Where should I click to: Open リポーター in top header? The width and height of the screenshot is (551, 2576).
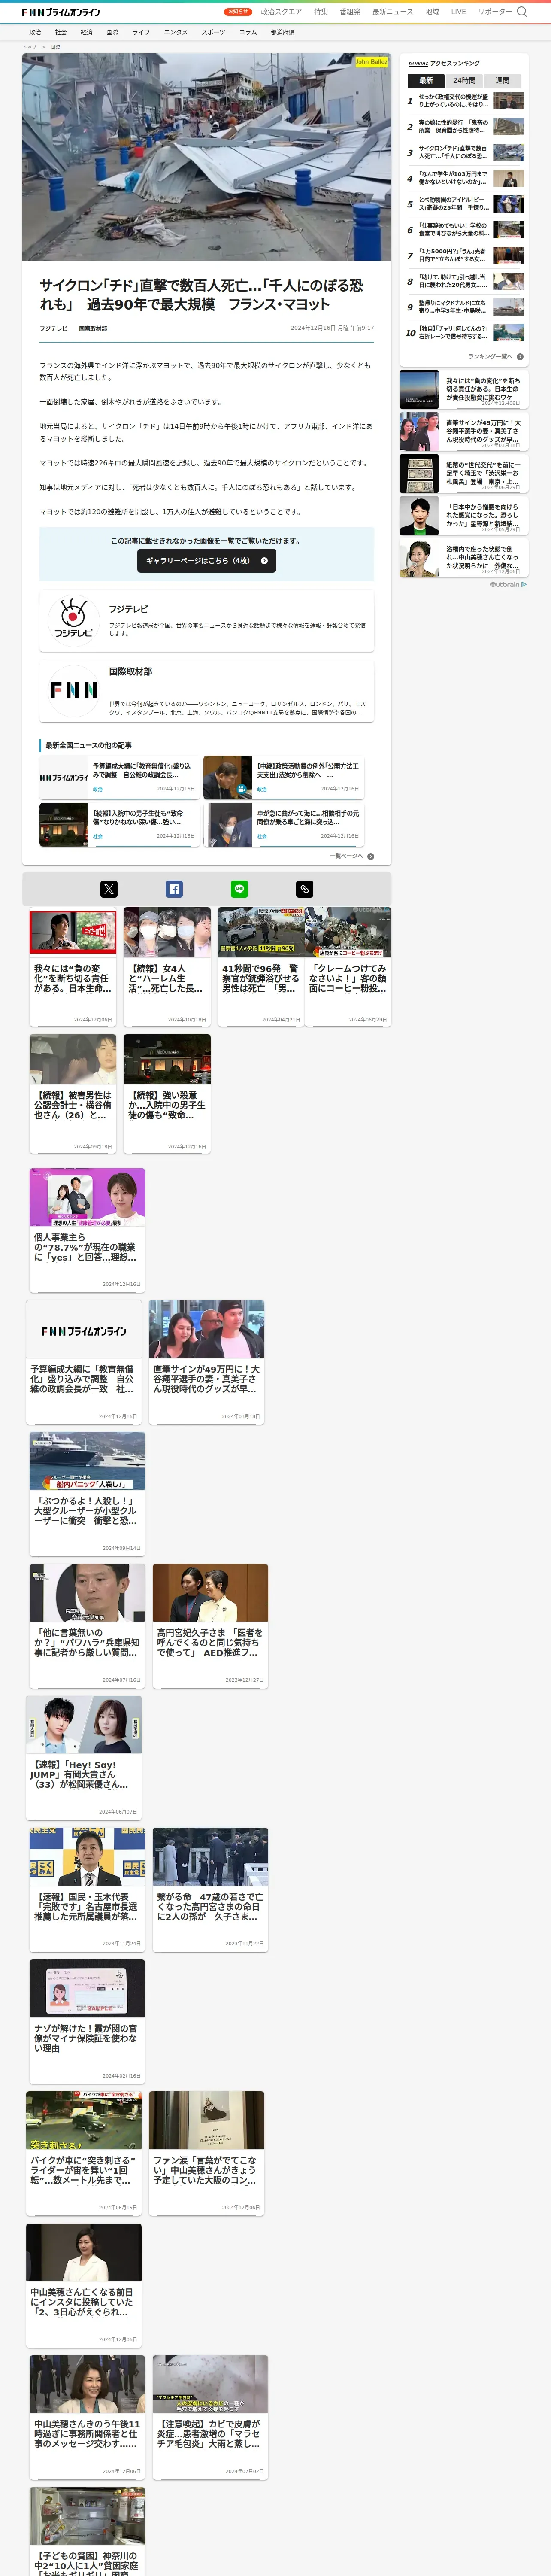[x=495, y=12]
